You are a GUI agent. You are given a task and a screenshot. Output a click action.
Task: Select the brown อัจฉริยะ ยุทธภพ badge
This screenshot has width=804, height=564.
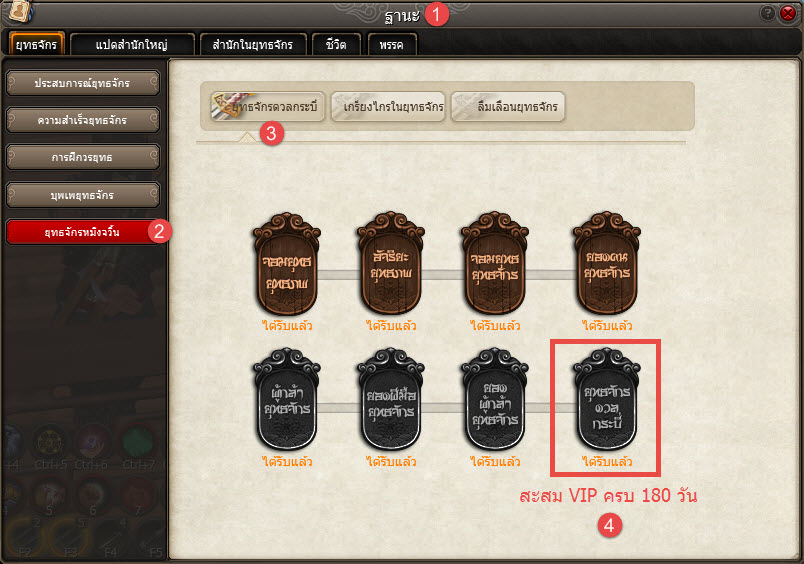pyautogui.click(x=391, y=263)
